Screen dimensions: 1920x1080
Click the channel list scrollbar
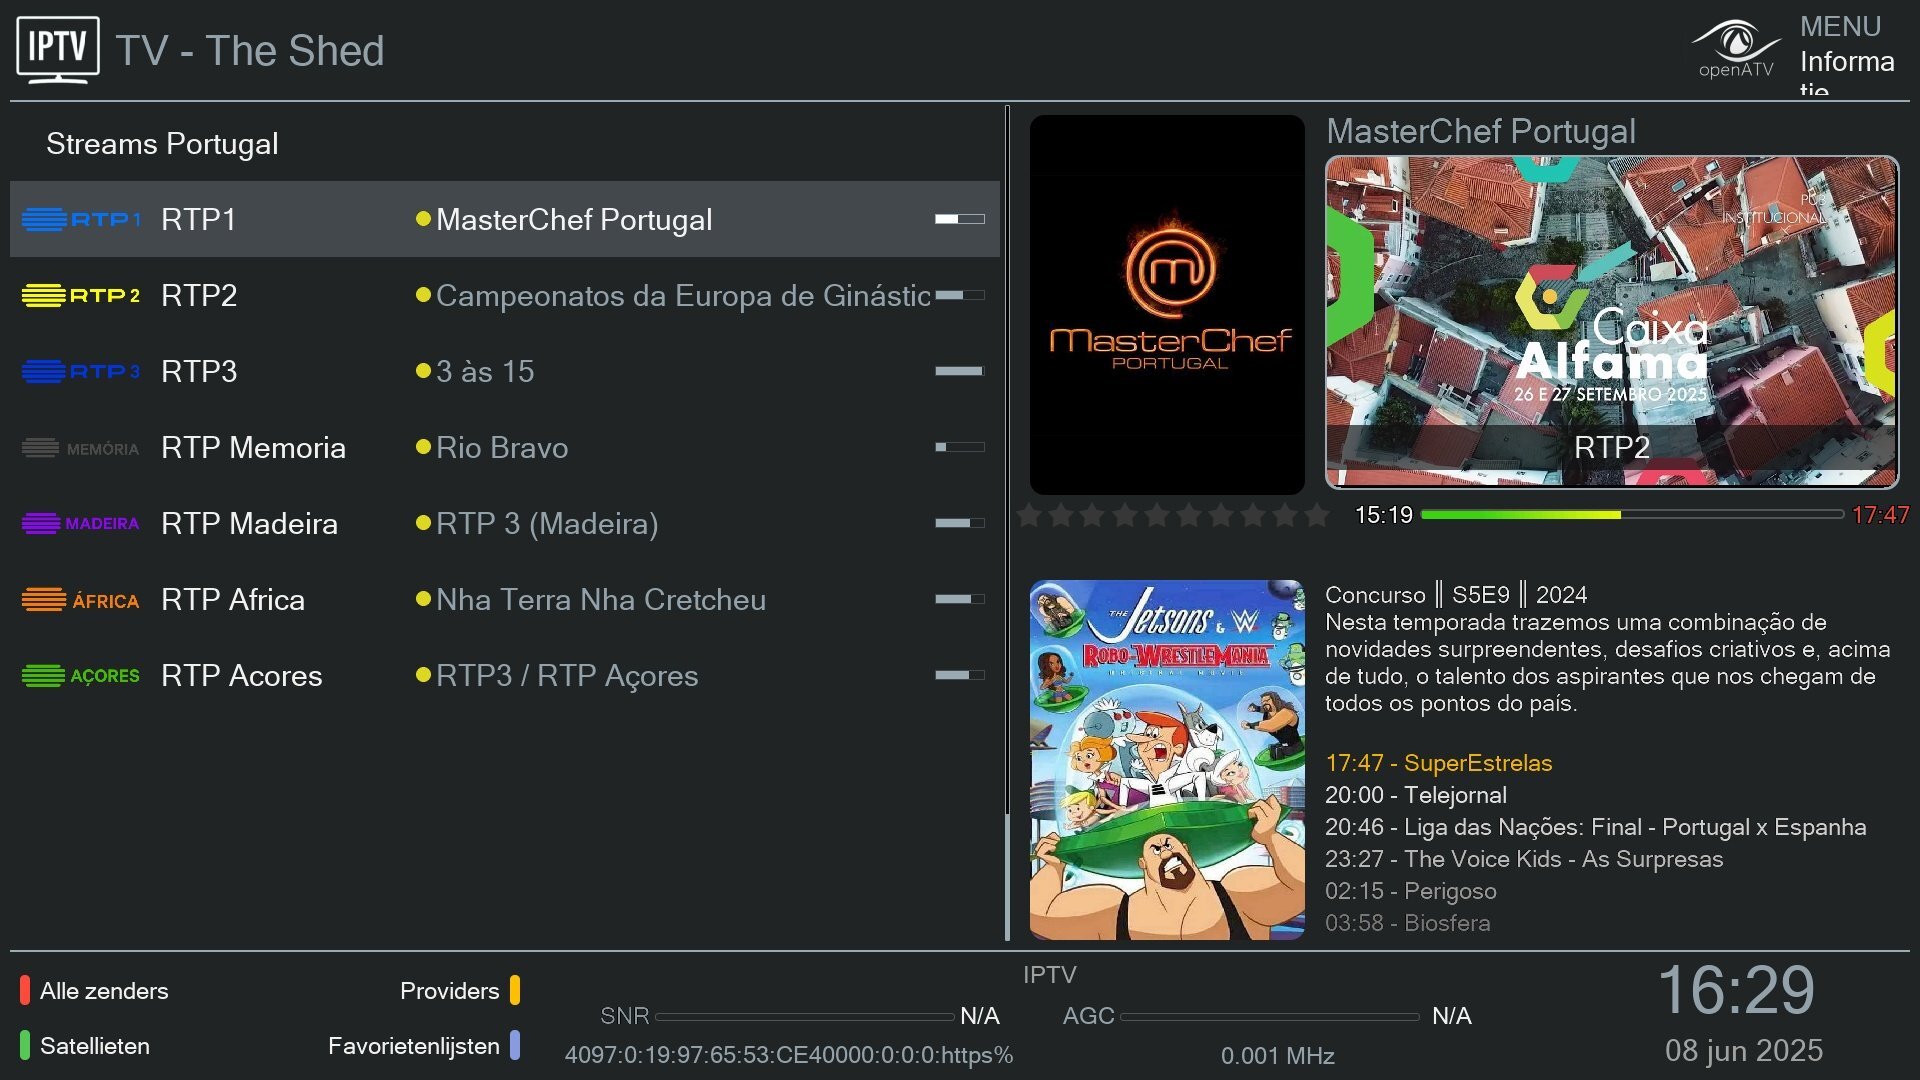1007,523
